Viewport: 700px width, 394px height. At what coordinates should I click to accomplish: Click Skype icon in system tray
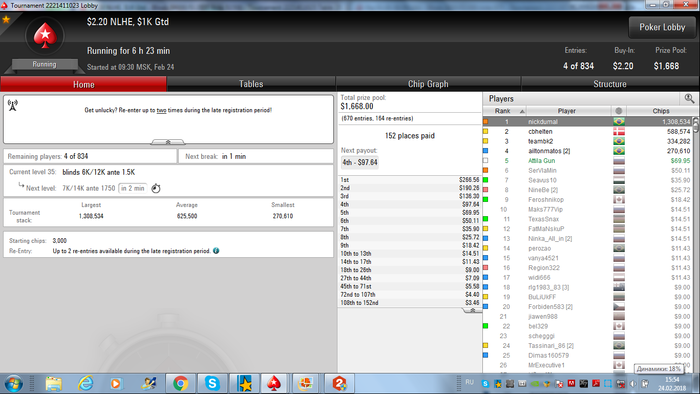[x=485, y=384]
